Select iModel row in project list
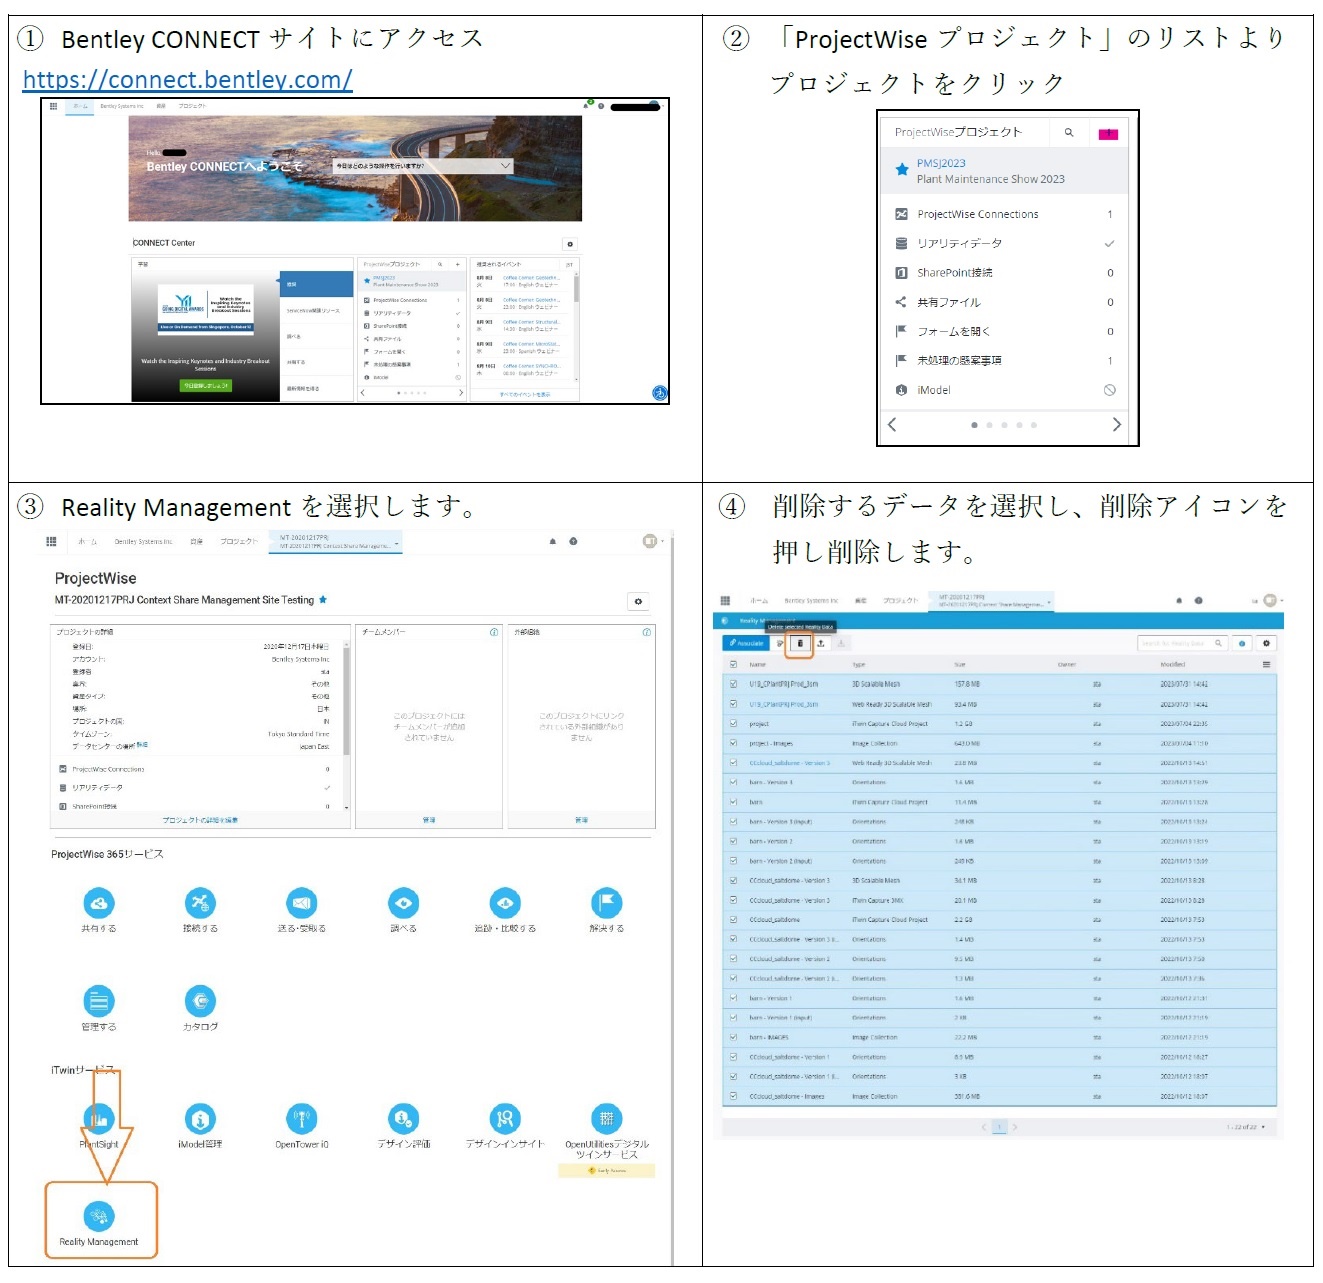Image resolution: width=1323 pixels, height=1283 pixels. [1004, 390]
